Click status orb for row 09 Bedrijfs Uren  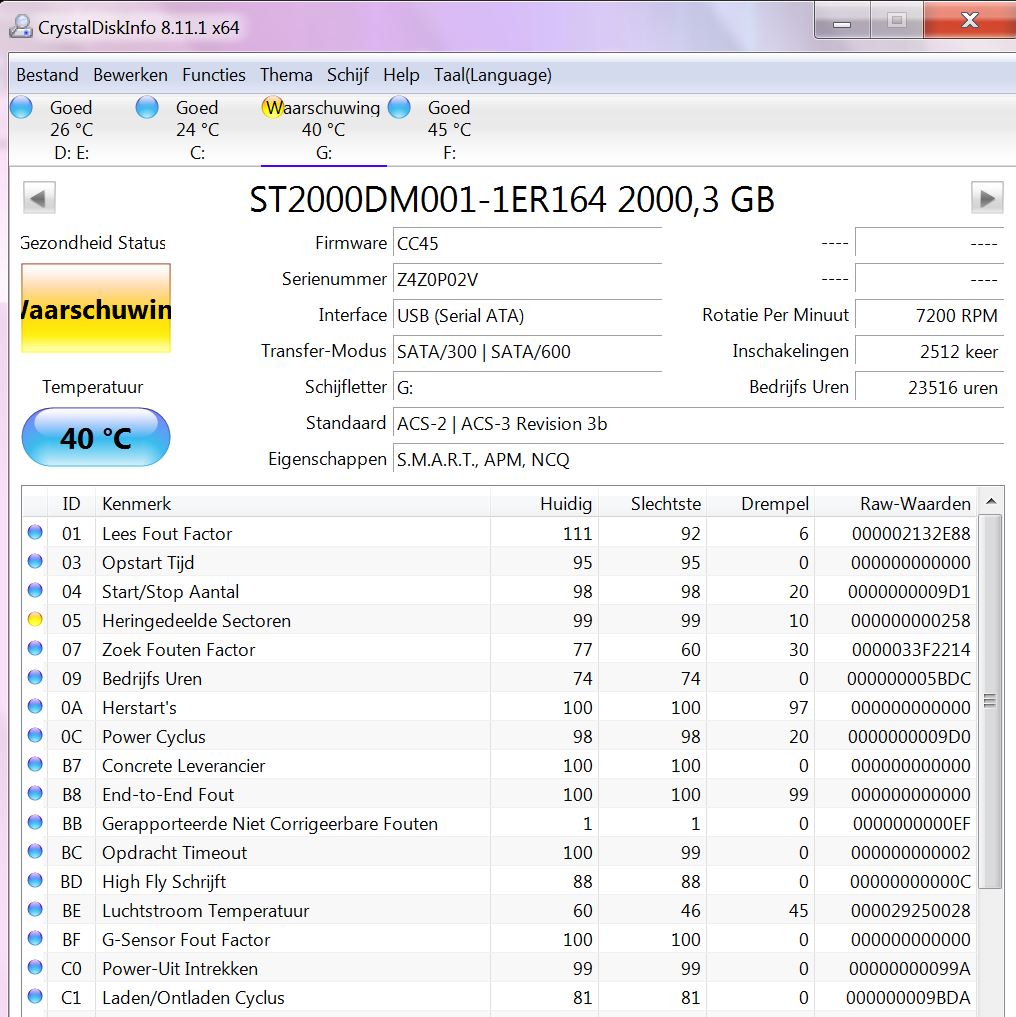(x=35, y=678)
